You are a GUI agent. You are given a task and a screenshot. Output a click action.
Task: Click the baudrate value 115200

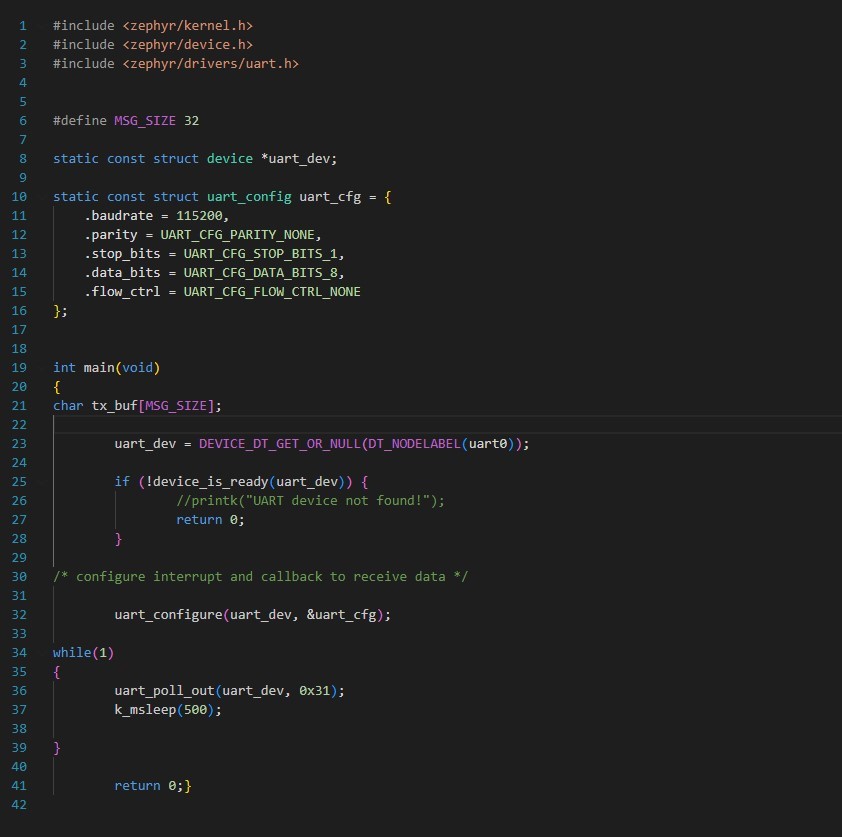point(199,216)
